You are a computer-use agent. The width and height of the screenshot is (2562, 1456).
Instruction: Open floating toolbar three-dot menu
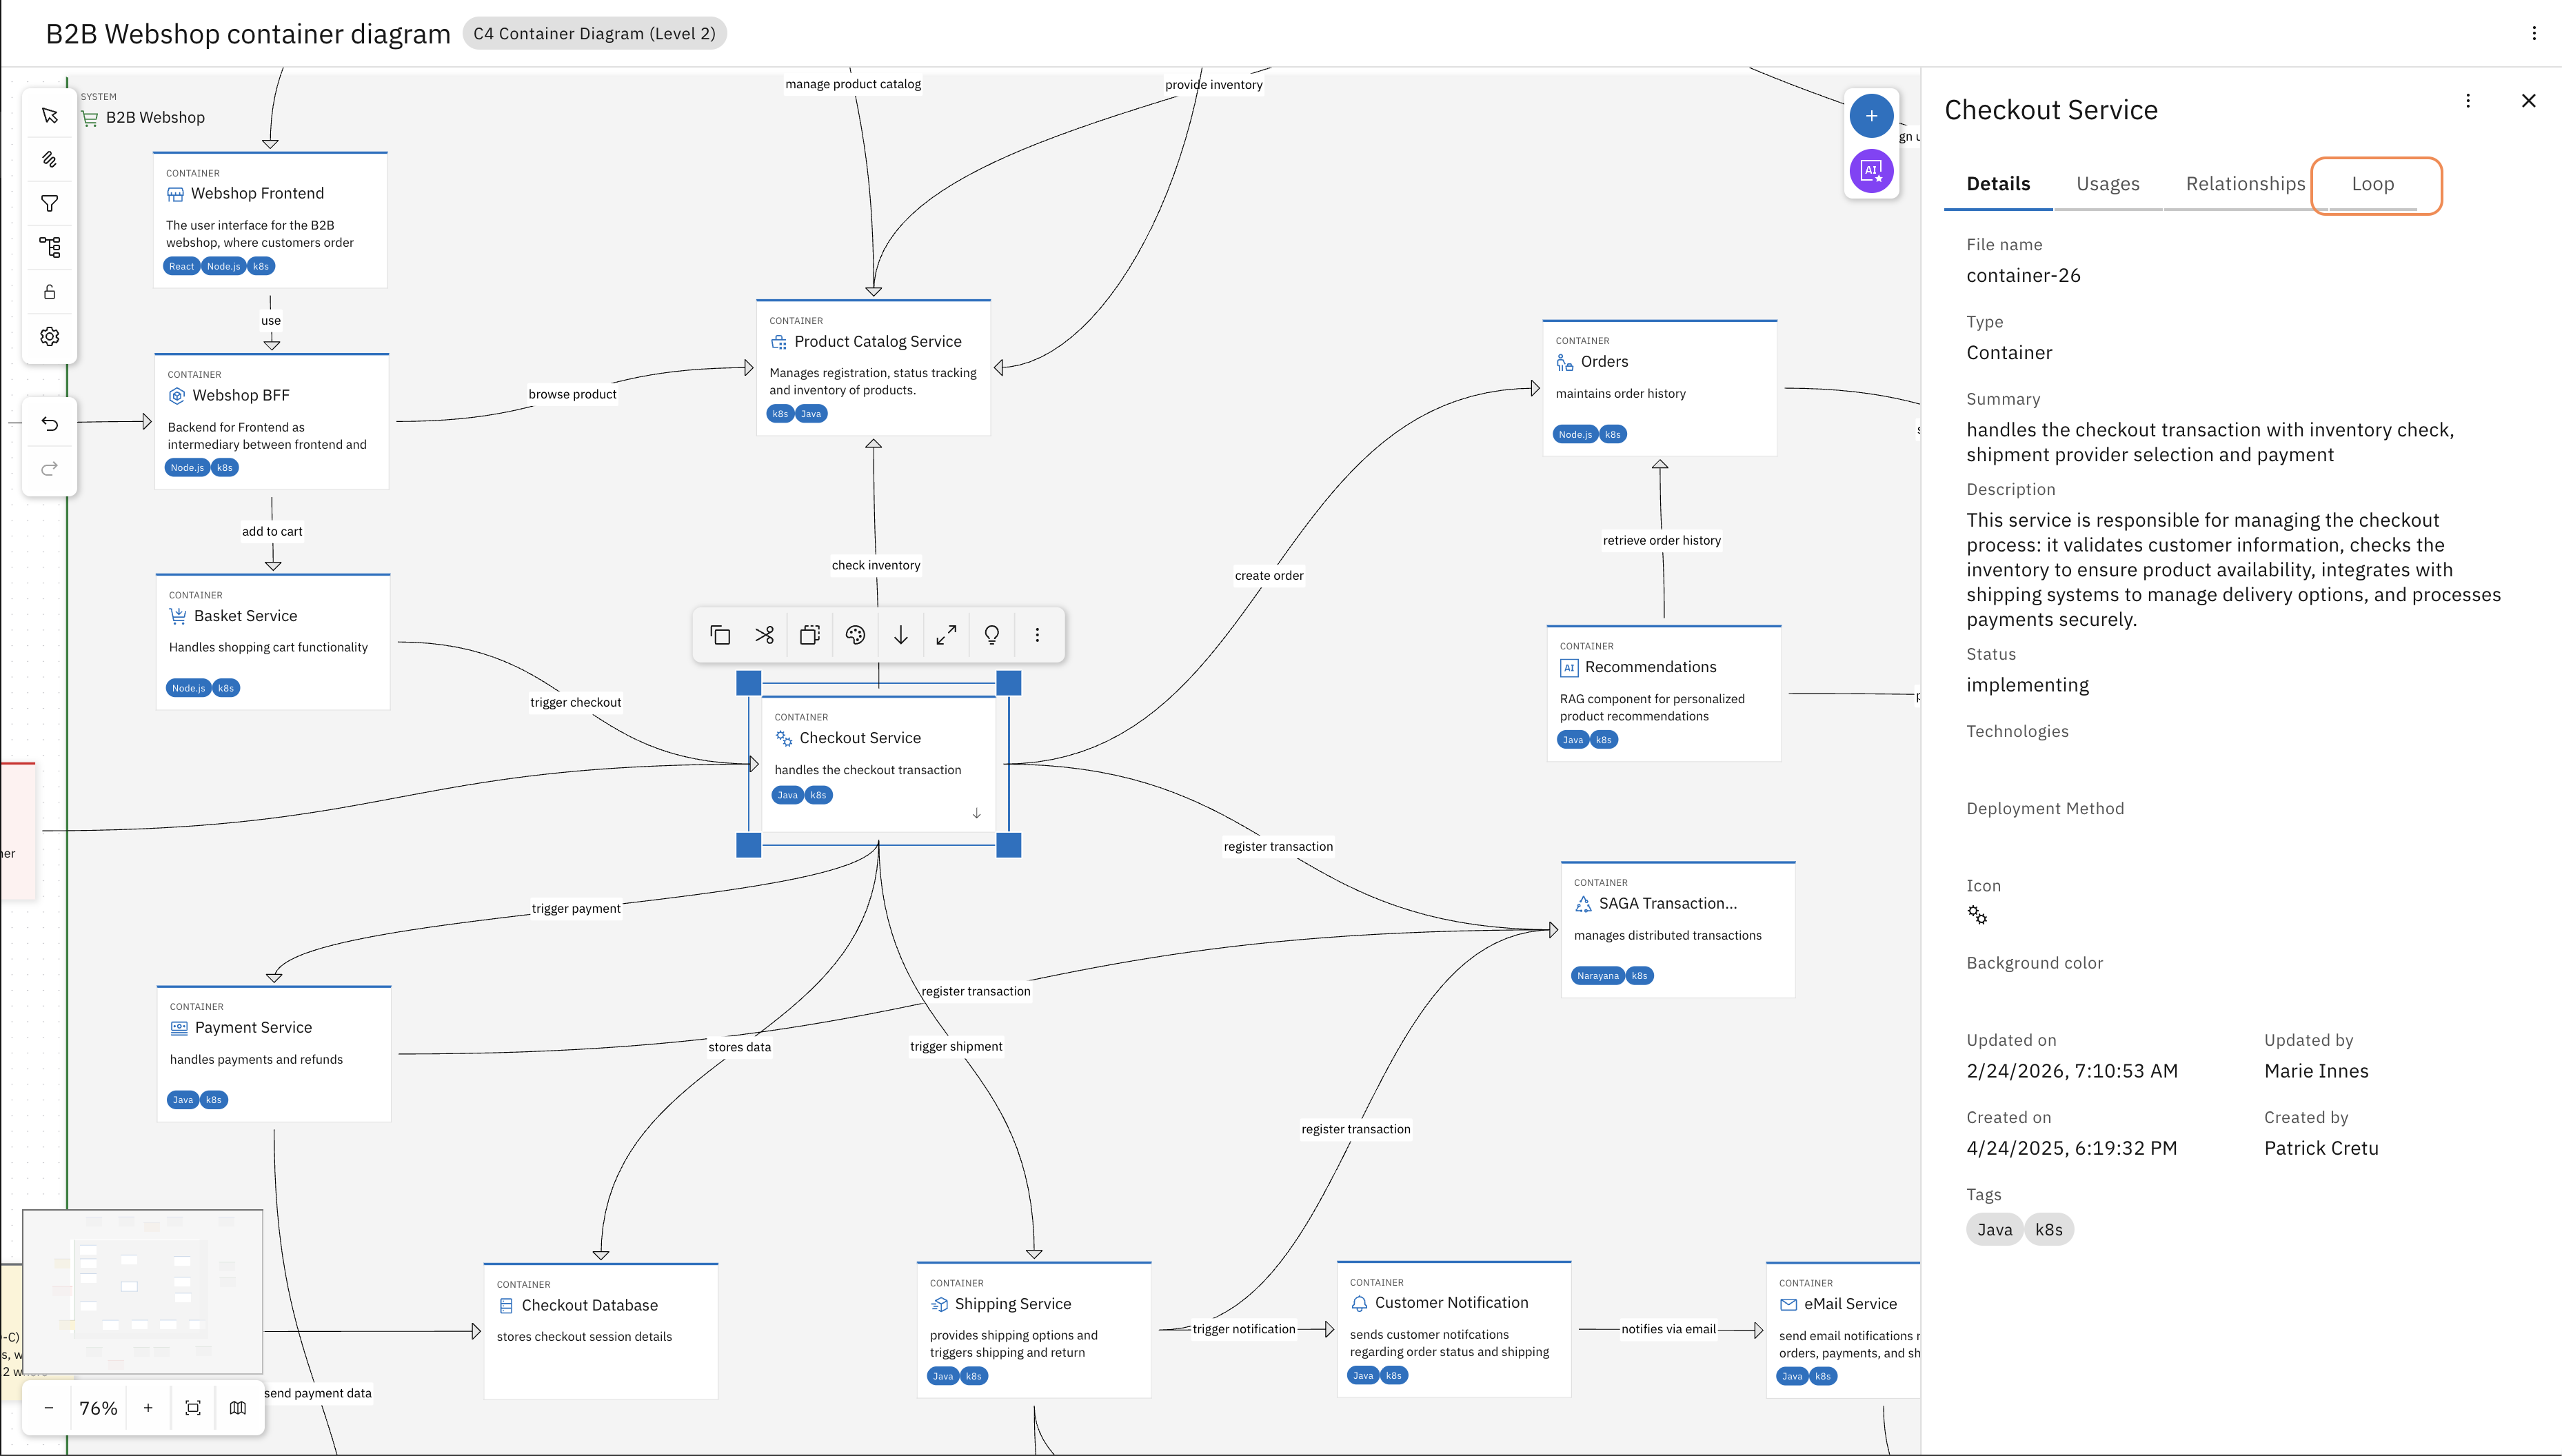(x=1037, y=635)
